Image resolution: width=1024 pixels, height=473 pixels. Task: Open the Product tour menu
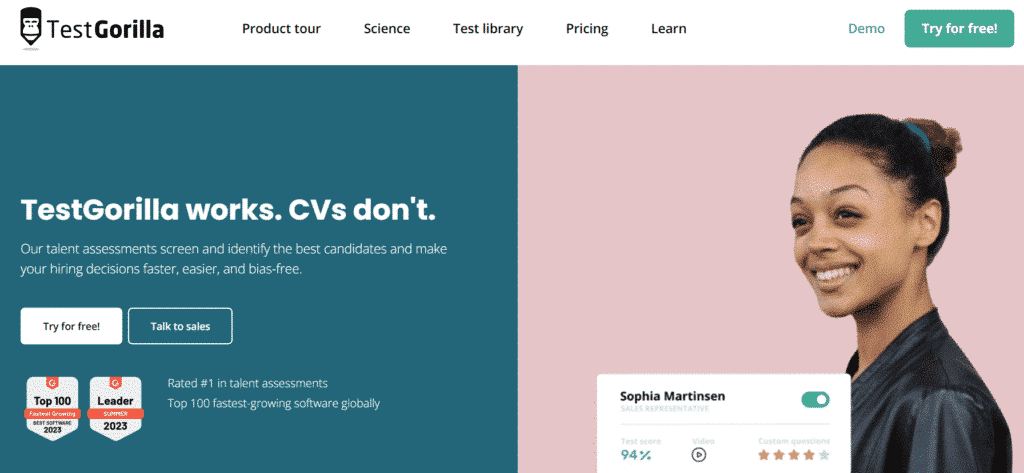(281, 29)
